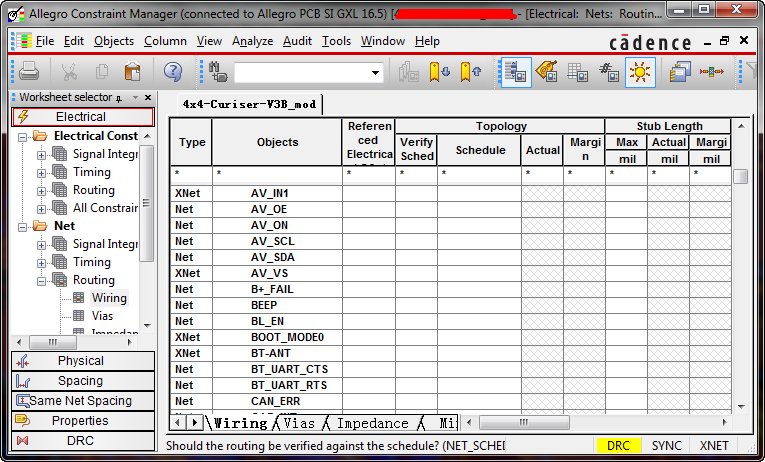Expand Signal Integrity under Electrical Constraint Set
765x462 pixels.
tap(41, 155)
